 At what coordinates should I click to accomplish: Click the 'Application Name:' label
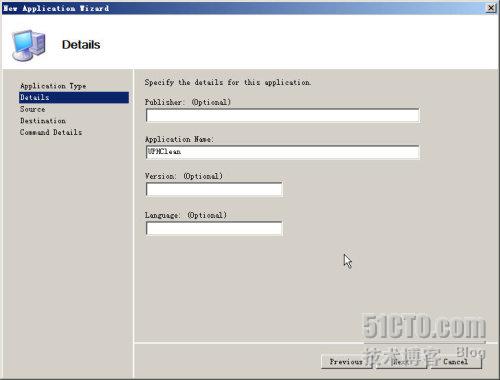[x=179, y=139]
